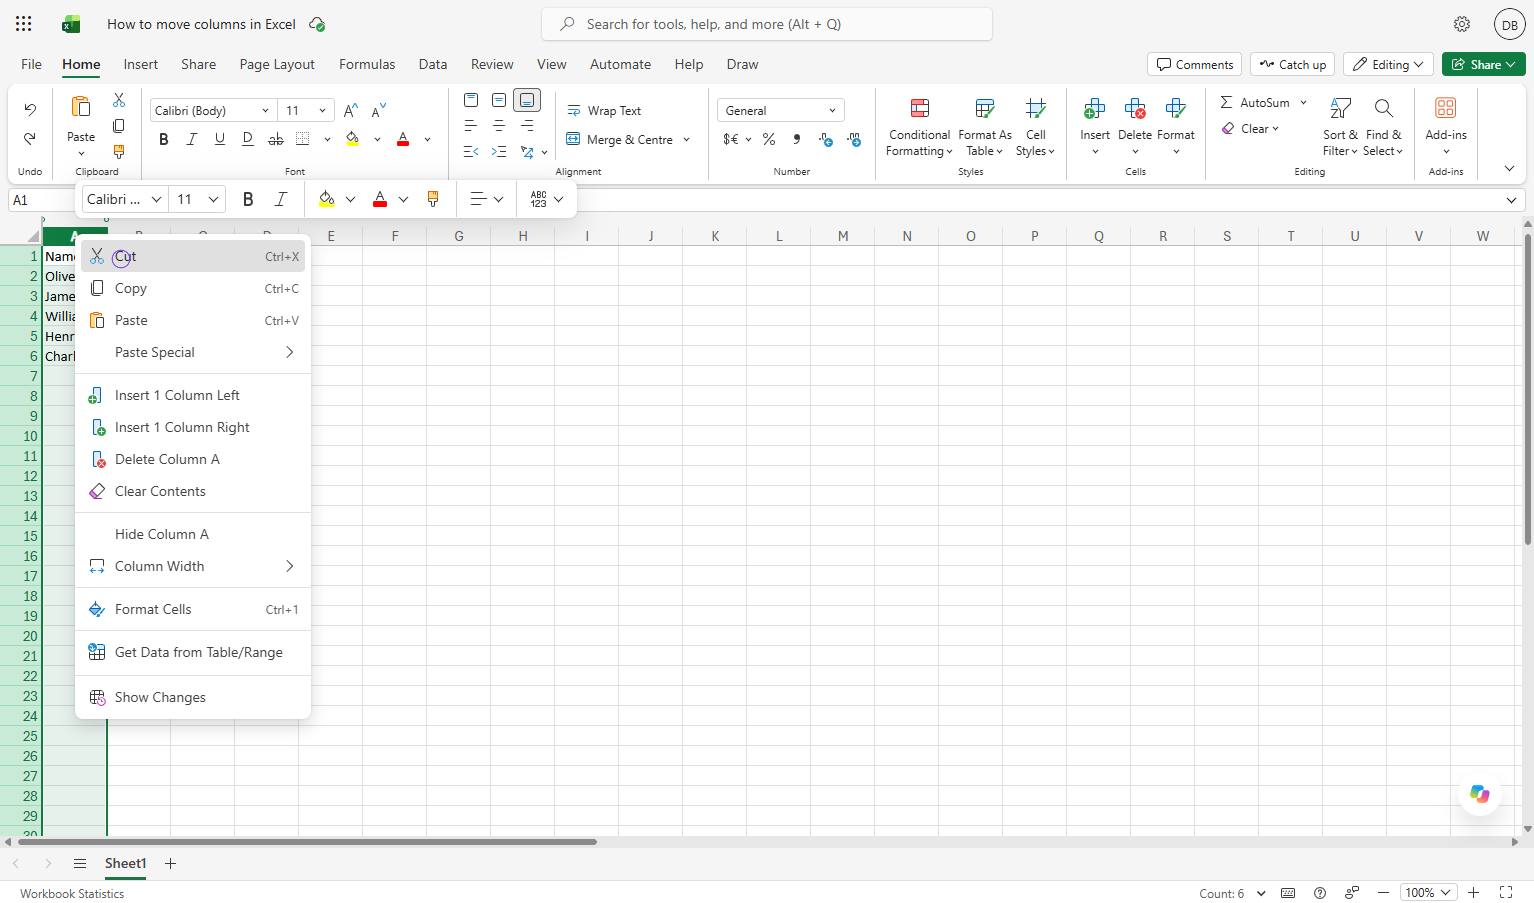Apply yellow fill colour in ribbon

tap(352, 139)
